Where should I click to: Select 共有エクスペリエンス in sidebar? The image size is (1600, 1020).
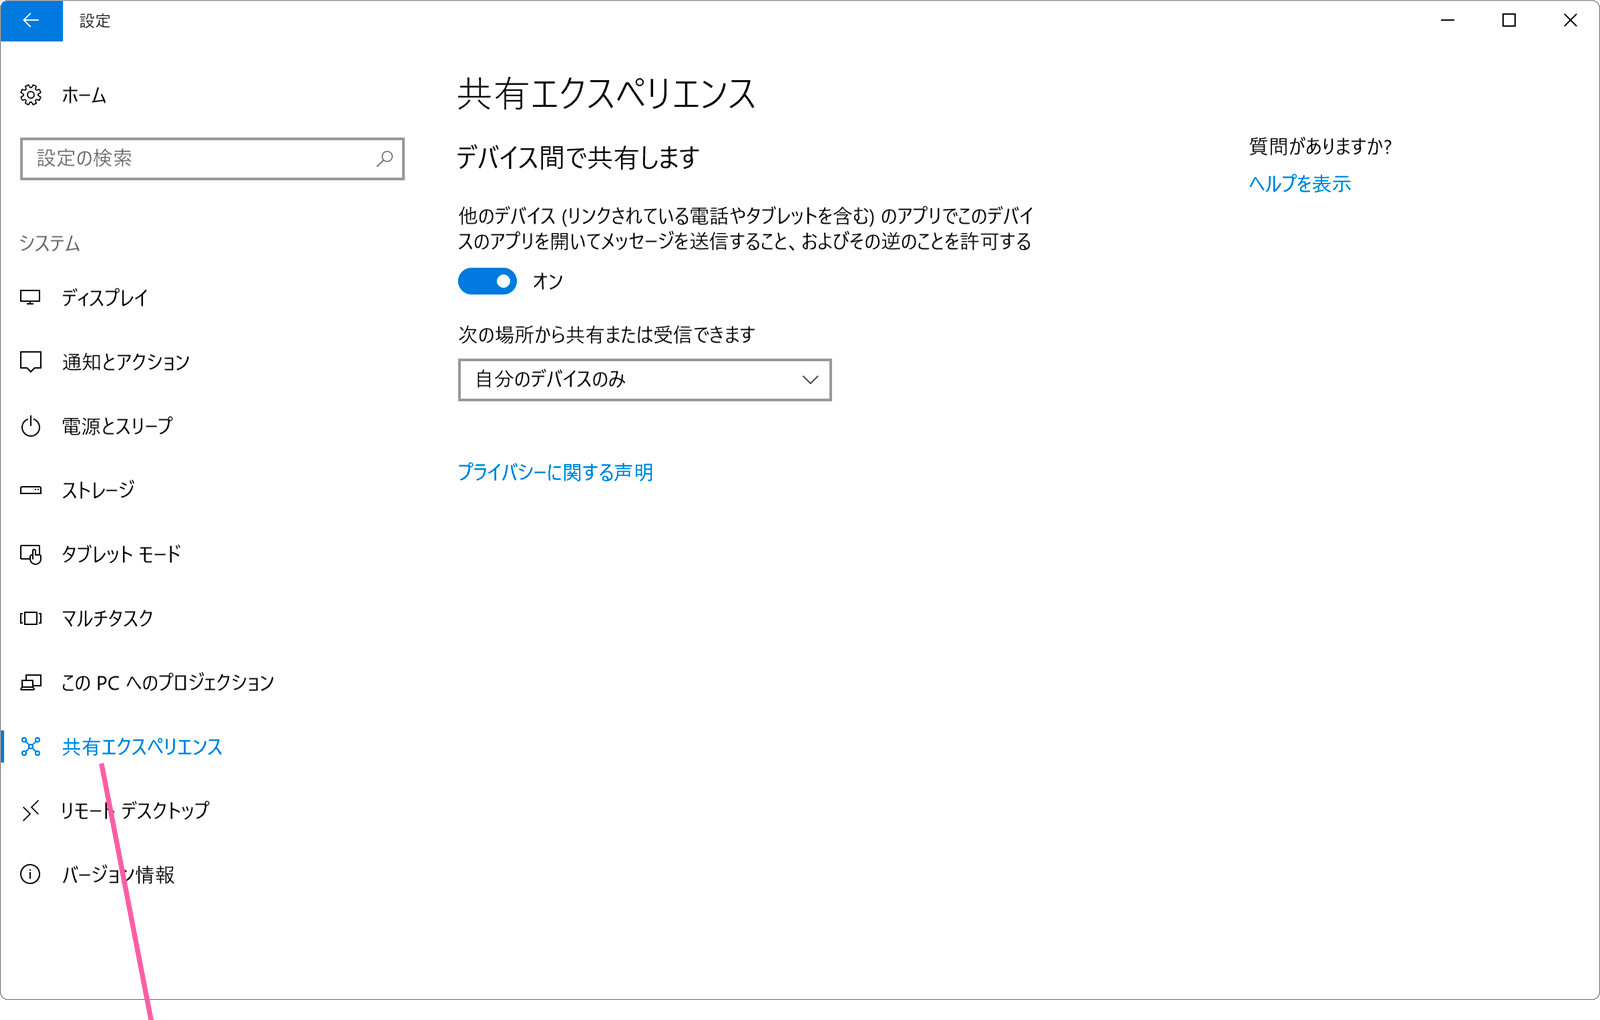pyautogui.click(x=142, y=746)
